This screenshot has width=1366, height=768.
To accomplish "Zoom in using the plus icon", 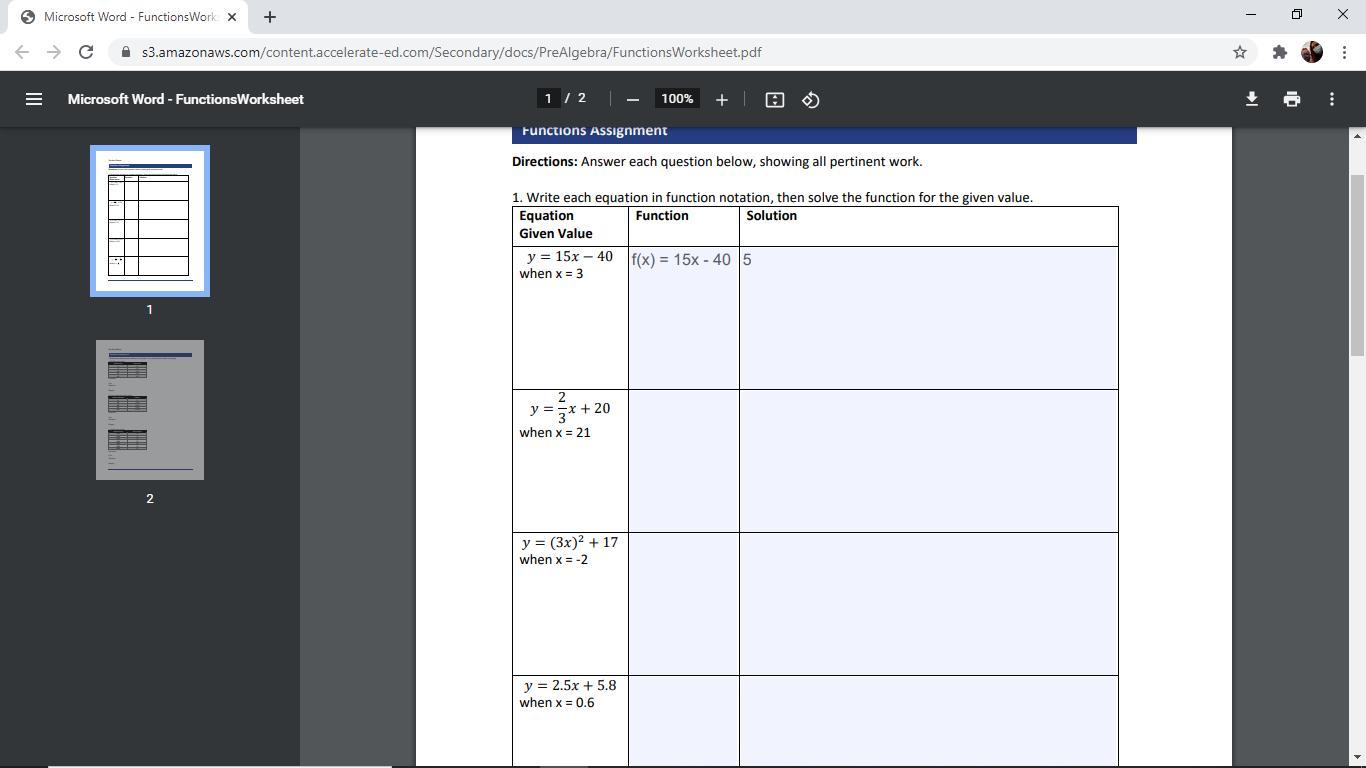I will pos(721,99).
